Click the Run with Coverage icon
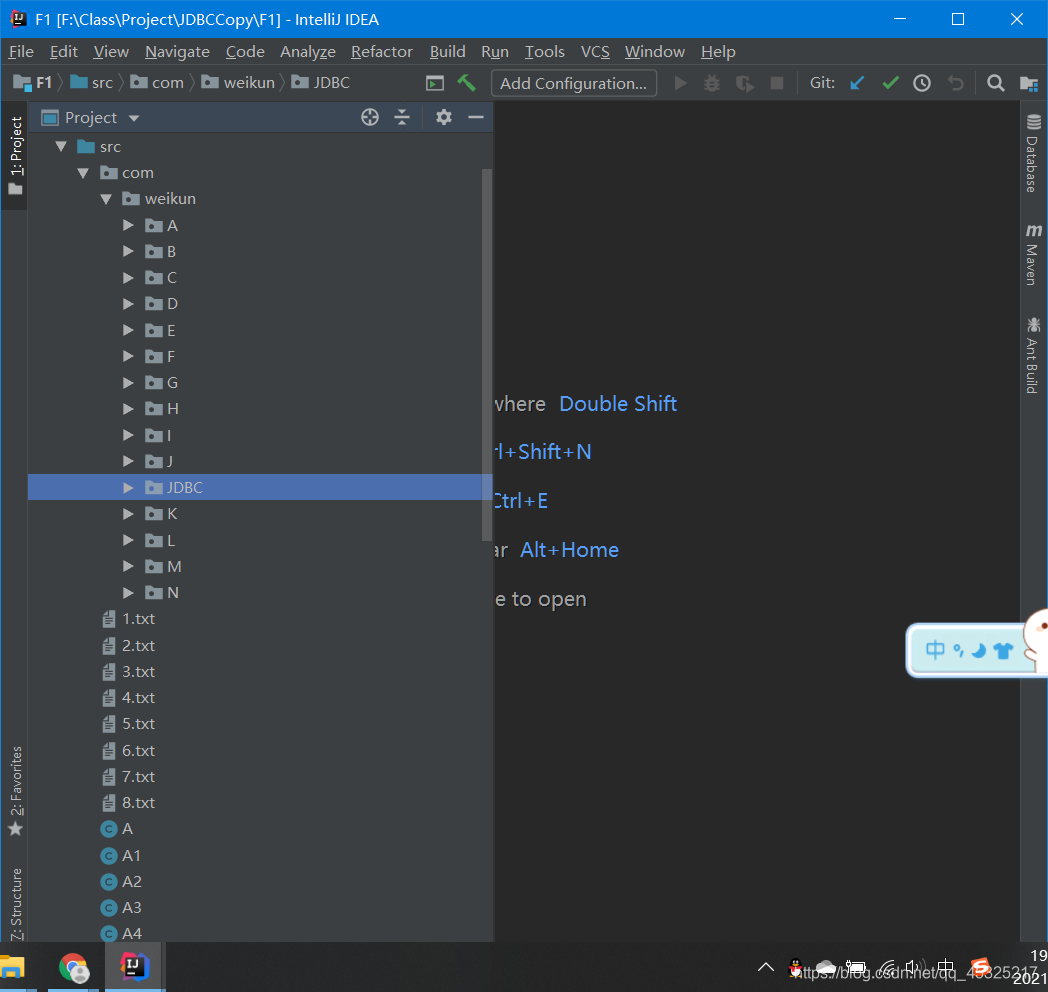The height and width of the screenshot is (992, 1048). click(745, 84)
